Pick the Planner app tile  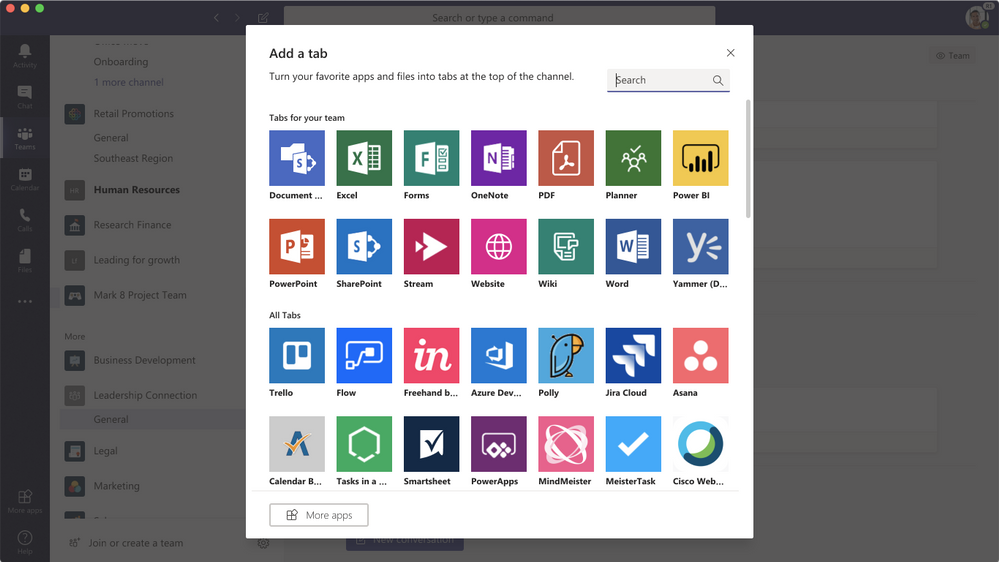[633, 158]
